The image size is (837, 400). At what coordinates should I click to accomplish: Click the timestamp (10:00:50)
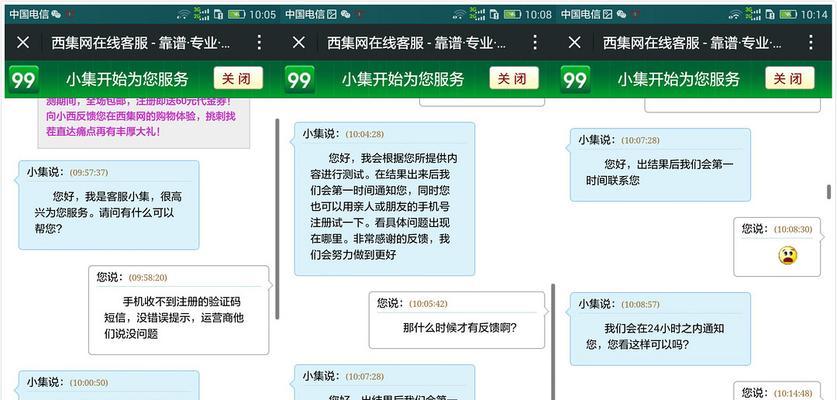pyautogui.click(x=89, y=383)
